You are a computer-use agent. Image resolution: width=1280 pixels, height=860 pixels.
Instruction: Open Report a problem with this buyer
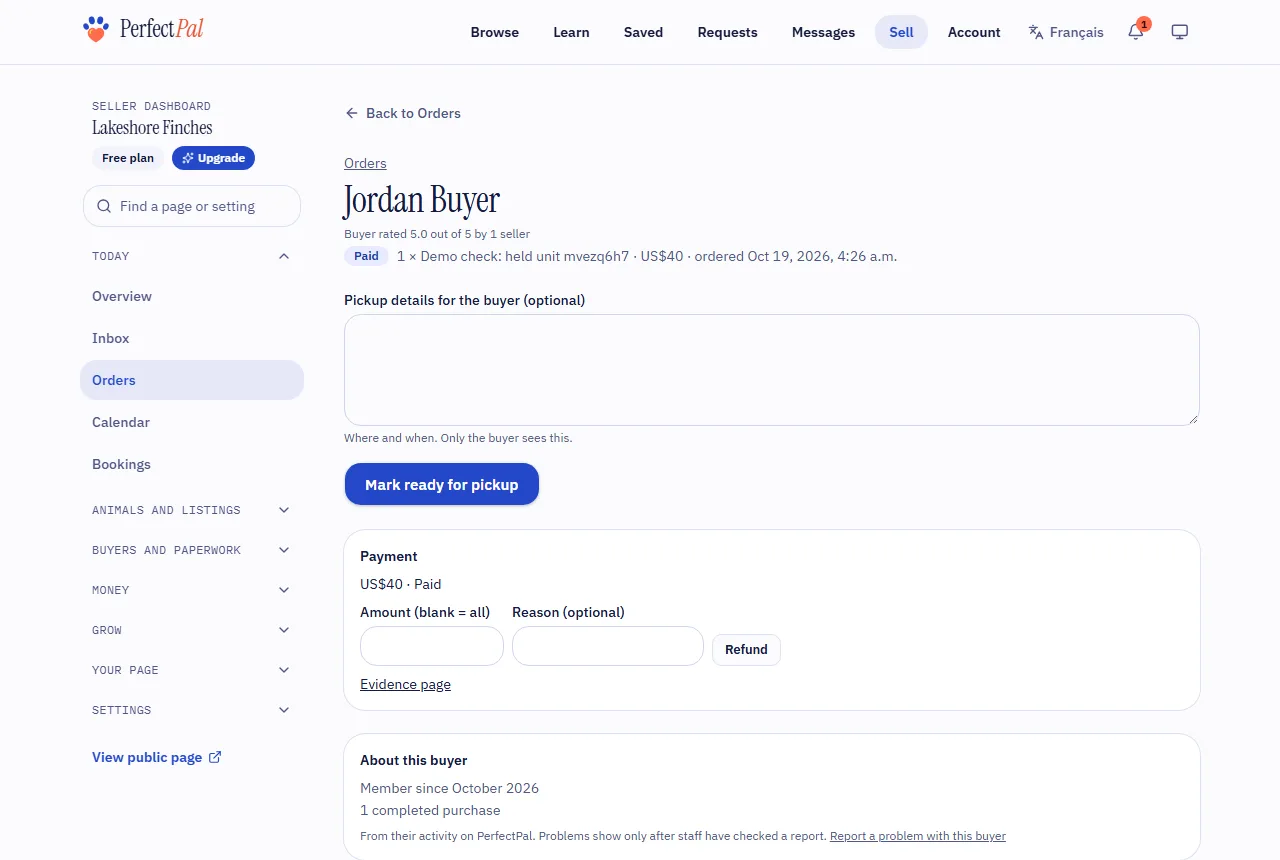coord(918,836)
